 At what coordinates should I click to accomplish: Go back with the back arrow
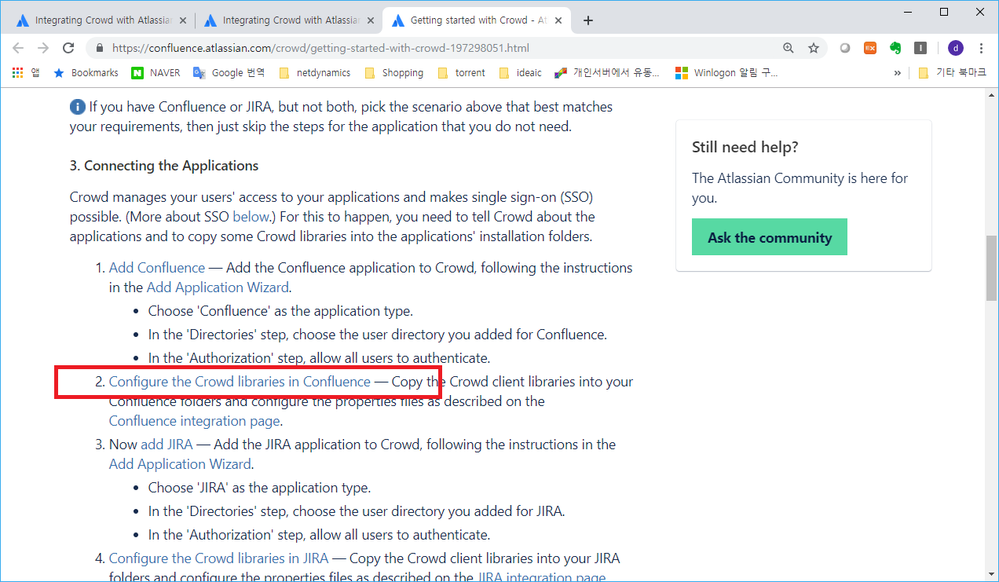coord(18,48)
